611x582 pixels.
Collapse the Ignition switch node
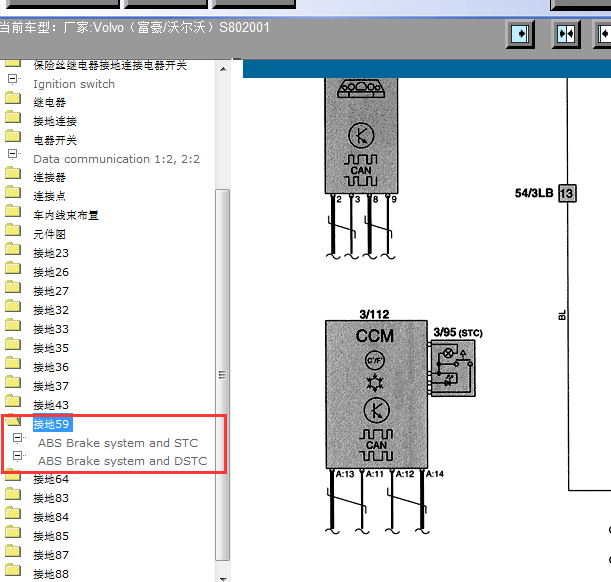[x=12, y=79]
